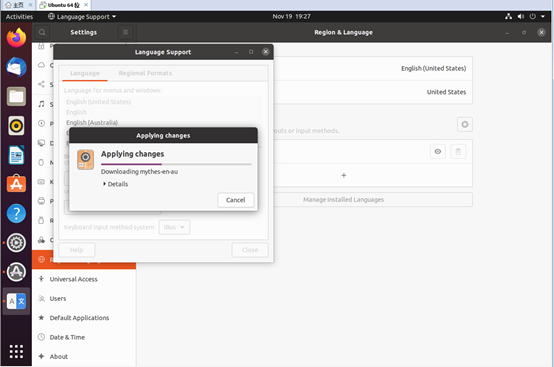Click the volume icon in top bar

(521, 16)
